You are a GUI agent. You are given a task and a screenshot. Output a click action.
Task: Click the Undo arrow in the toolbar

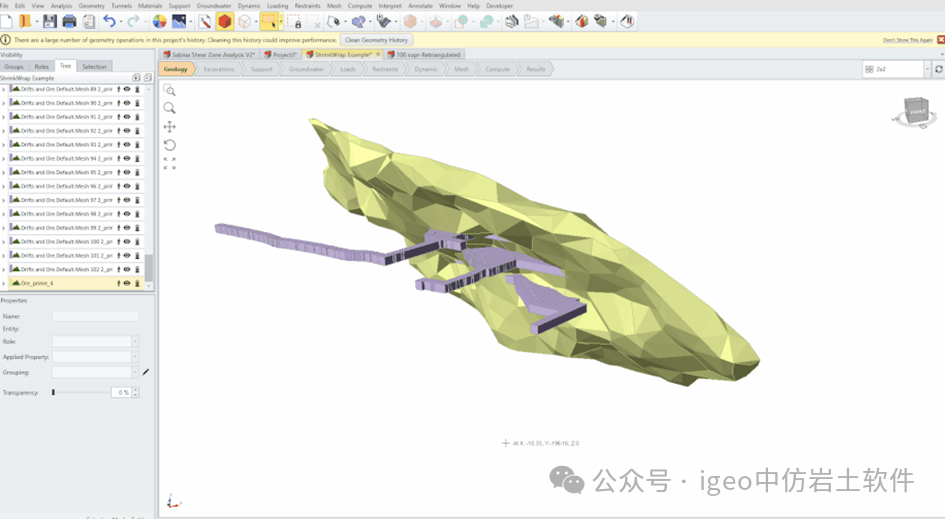pos(109,21)
